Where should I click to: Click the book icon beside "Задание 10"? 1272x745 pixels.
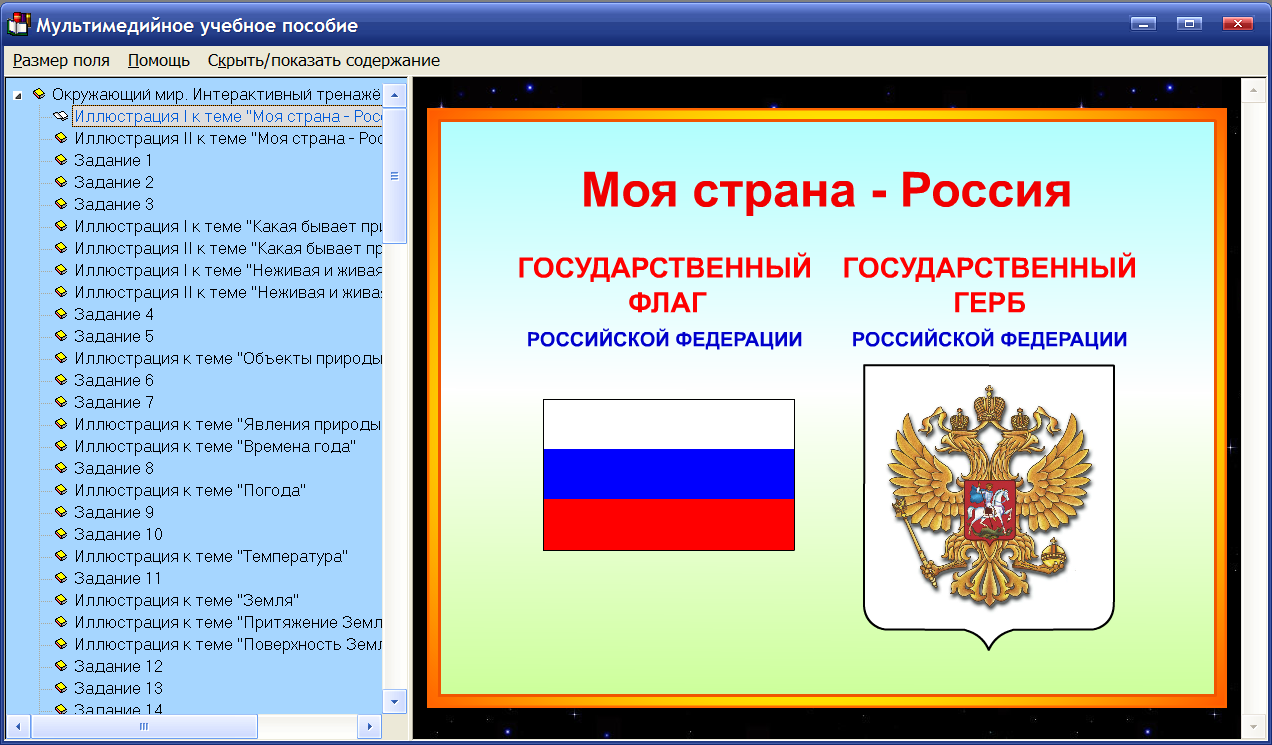tap(61, 533)
